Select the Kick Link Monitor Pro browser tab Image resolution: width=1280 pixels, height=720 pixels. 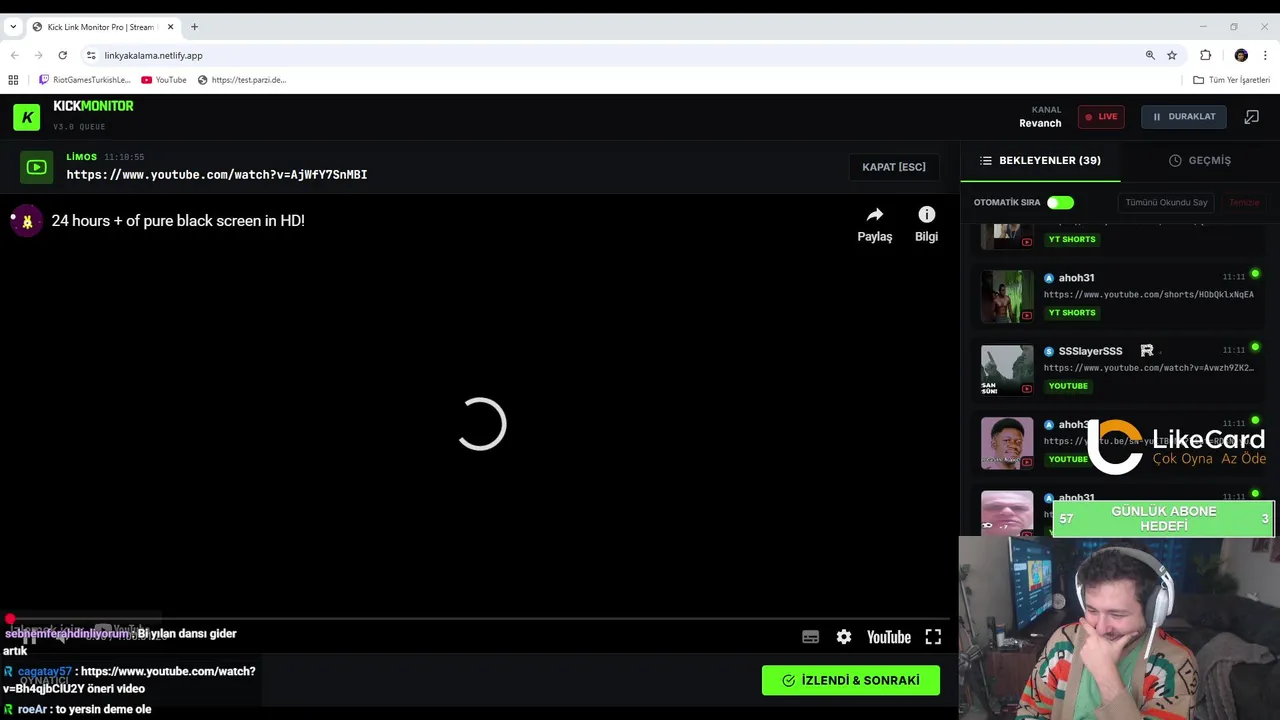[x=103, y=27]
